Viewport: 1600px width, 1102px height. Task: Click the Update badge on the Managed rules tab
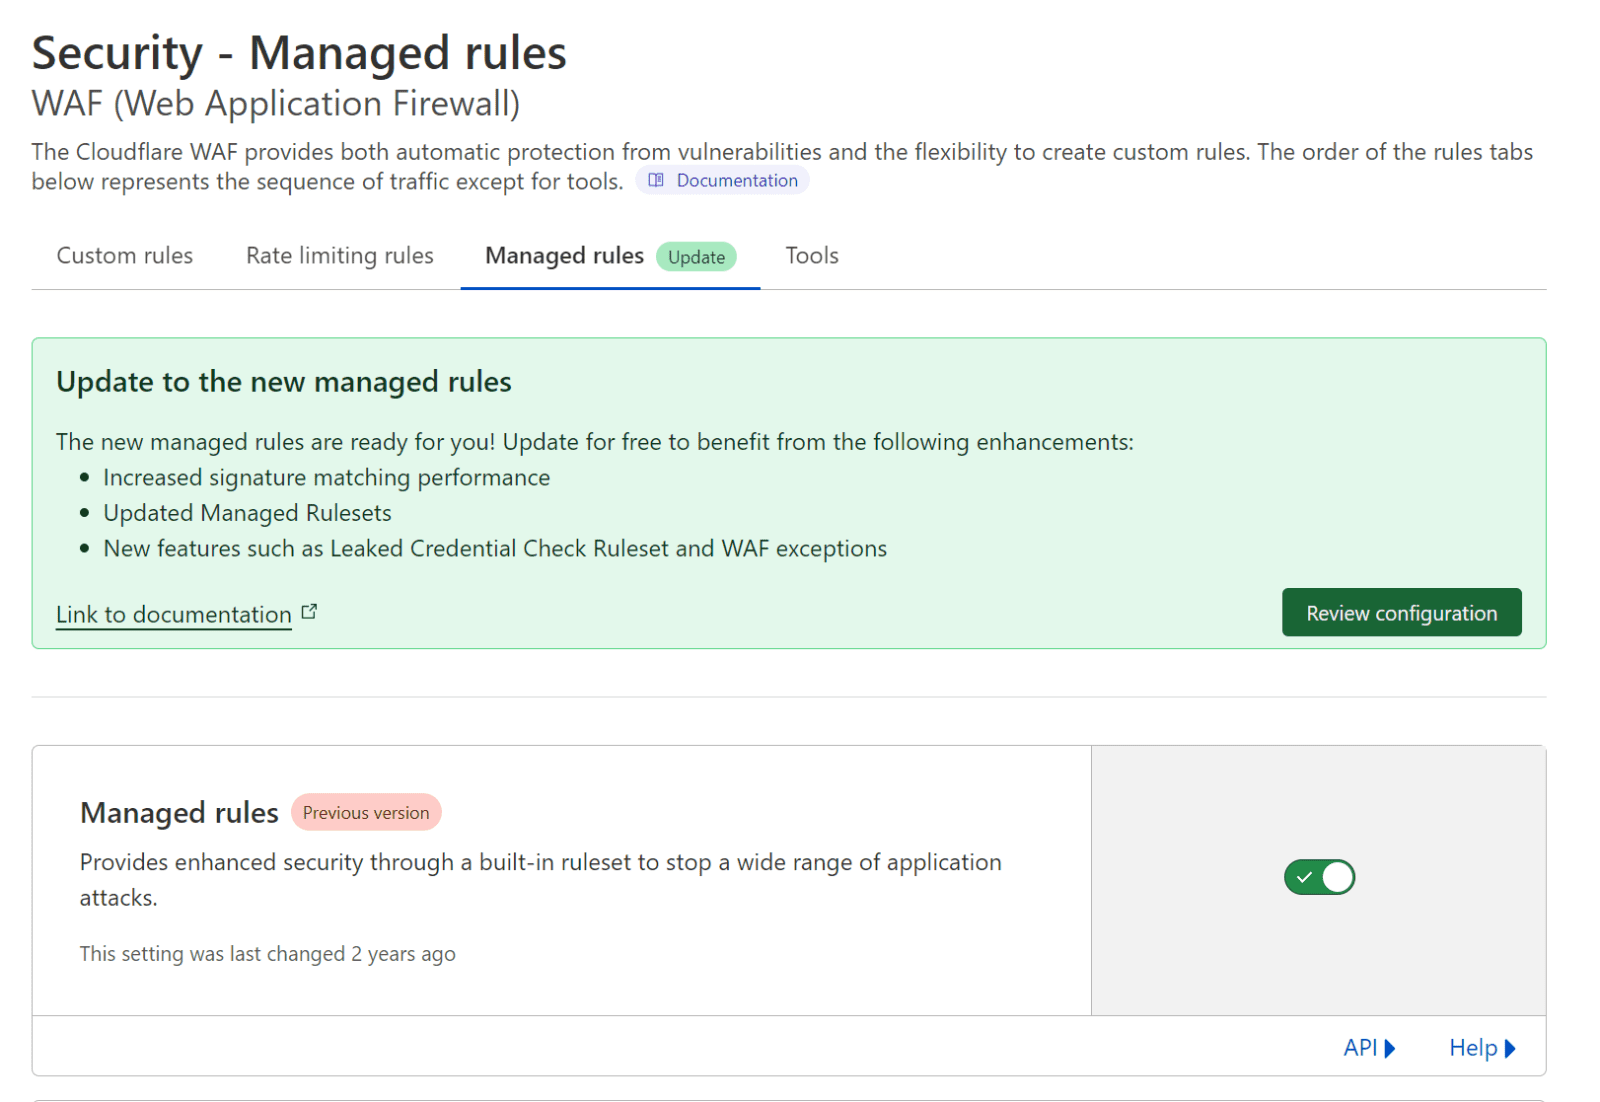pos(696,257)
